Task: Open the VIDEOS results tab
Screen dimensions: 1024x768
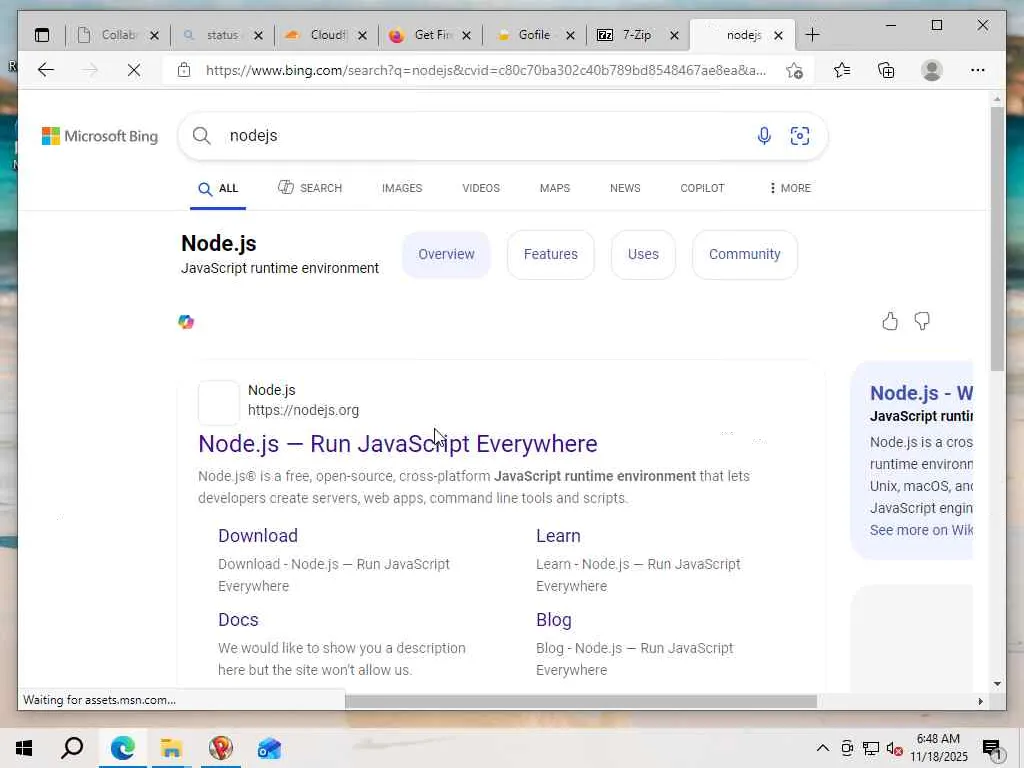Action: [x=481, y=188]
